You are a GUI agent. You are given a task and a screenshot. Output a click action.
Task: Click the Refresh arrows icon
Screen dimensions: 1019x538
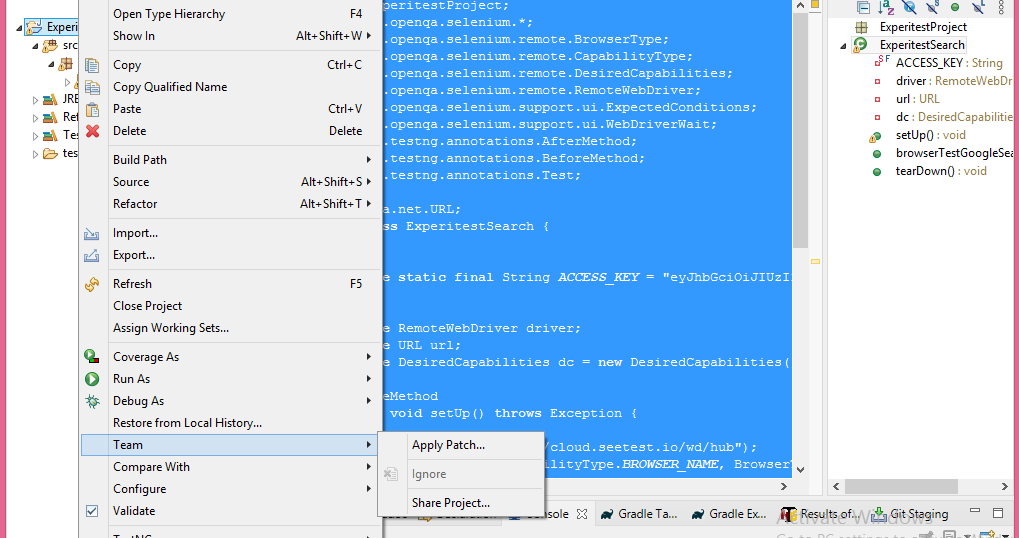[92, 285]
